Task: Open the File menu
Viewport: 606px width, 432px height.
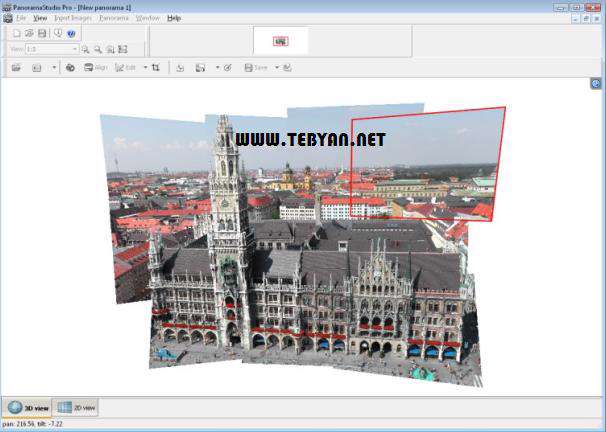Action: coord(21,18)
